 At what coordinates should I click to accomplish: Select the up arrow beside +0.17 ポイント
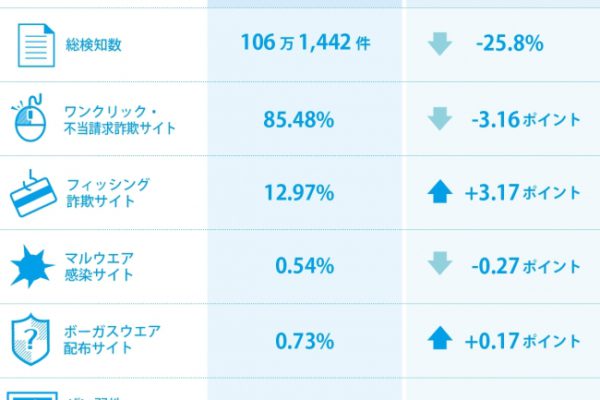[x=440, y=338]
